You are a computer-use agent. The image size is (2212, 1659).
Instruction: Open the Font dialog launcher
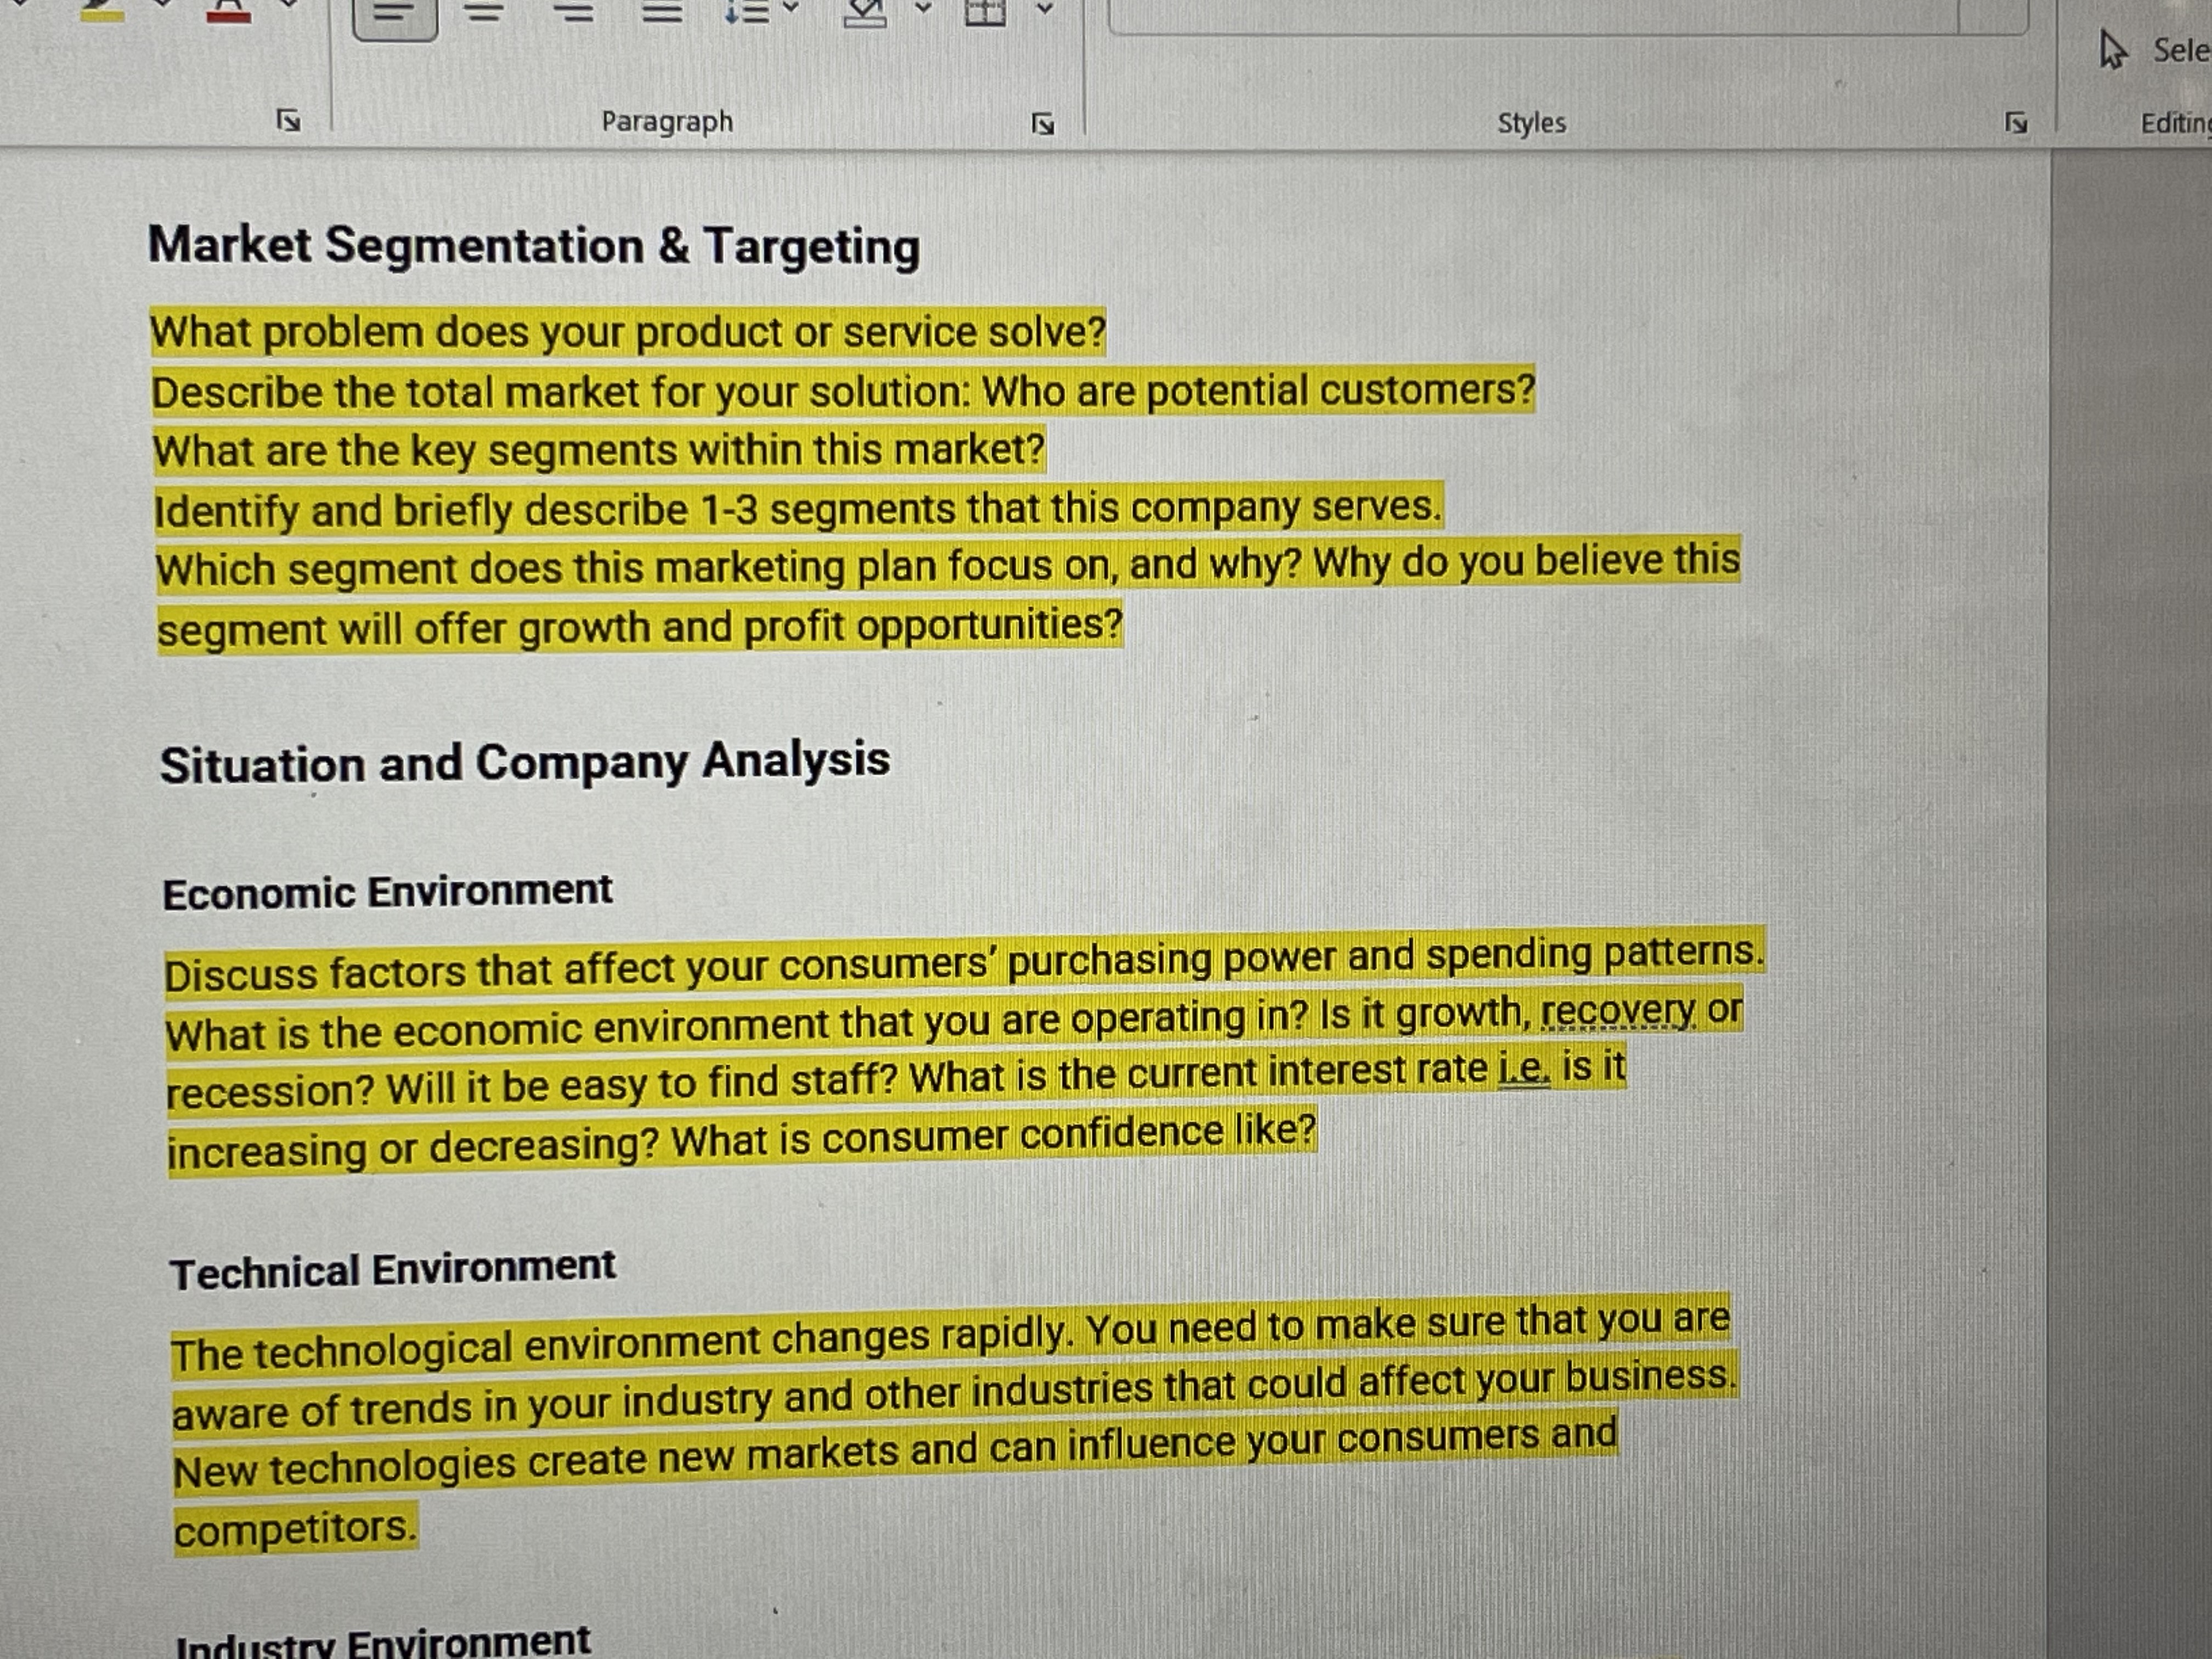[288, 121]
